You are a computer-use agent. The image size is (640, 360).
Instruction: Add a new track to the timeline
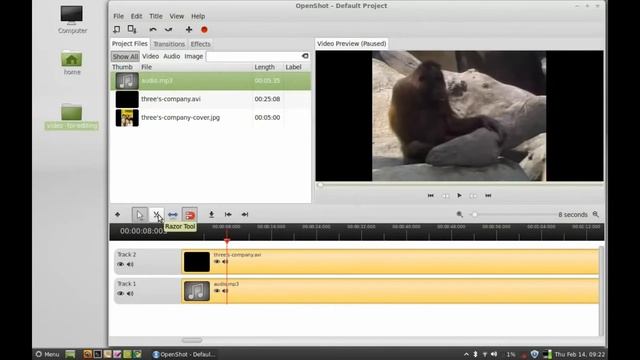pos(118,214)
